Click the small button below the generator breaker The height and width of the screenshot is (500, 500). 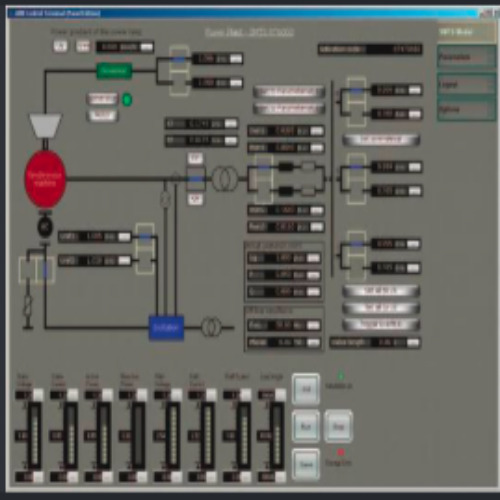[195, 199]
